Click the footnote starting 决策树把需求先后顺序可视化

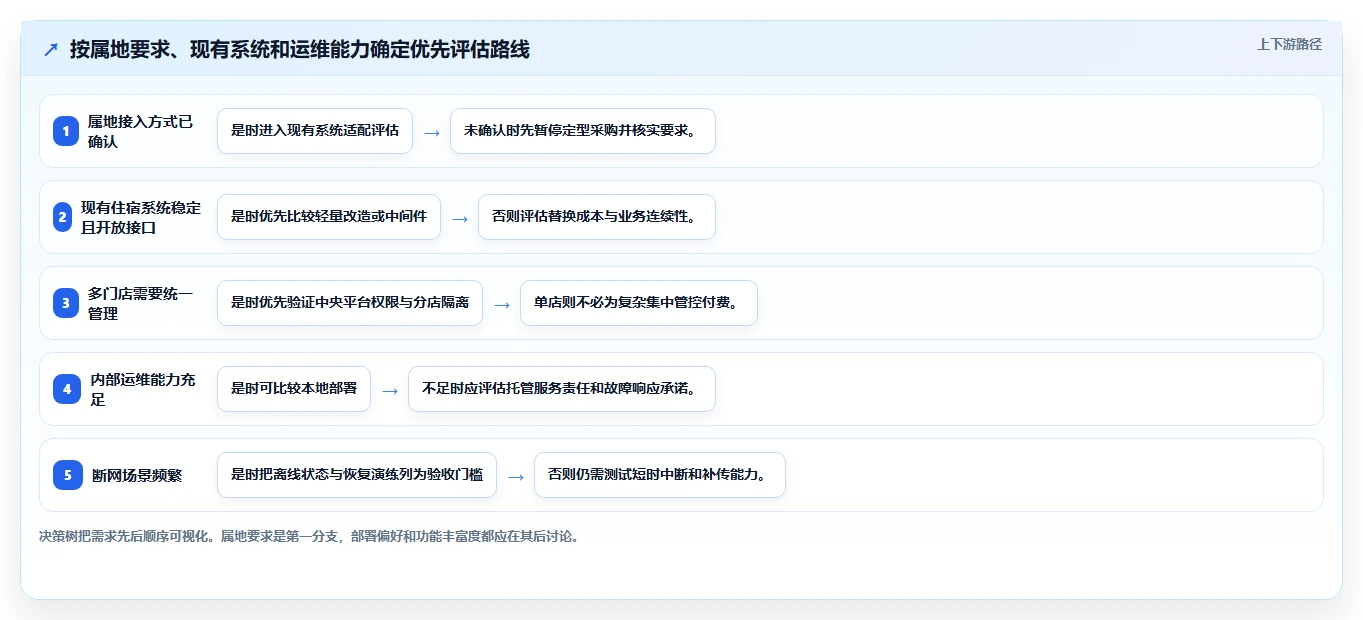(x=309, y=536)
